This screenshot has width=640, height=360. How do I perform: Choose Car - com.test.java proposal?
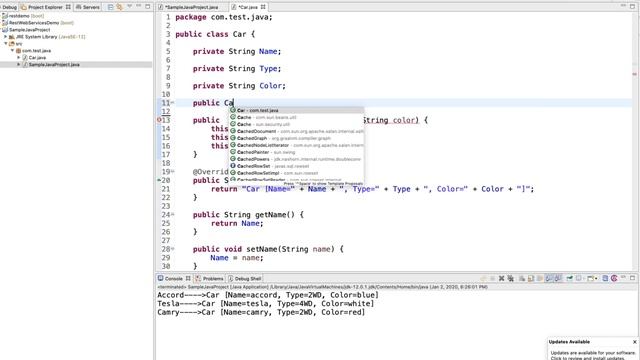pos(296,110)
